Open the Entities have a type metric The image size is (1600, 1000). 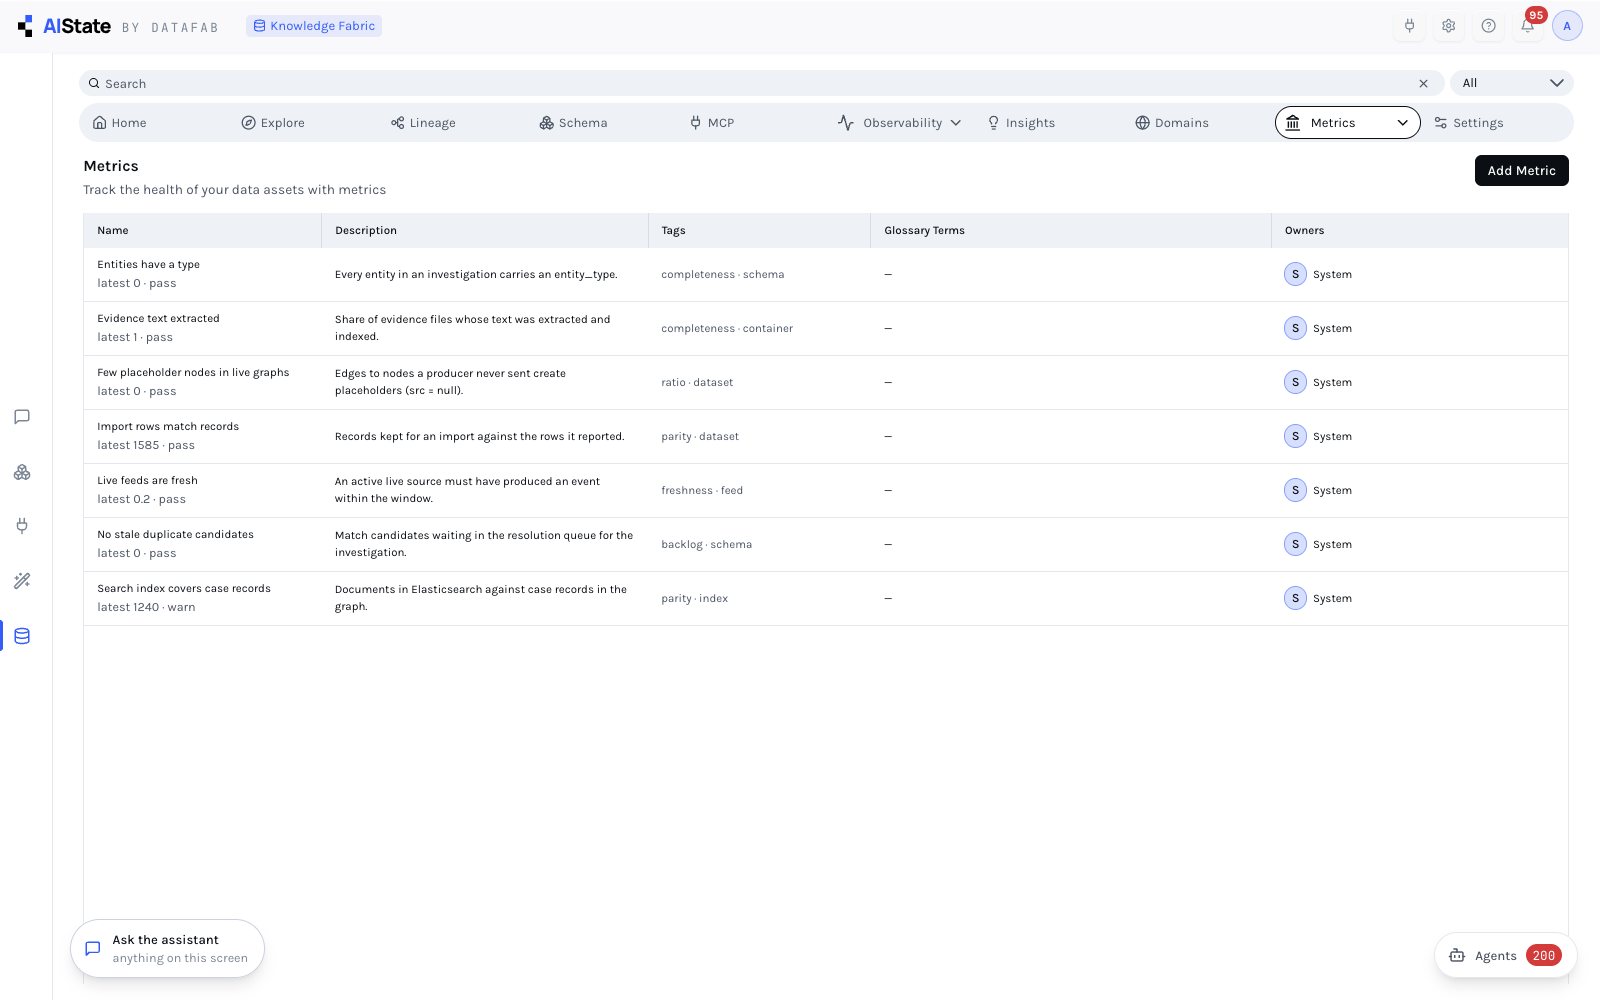tap(148, 265)
